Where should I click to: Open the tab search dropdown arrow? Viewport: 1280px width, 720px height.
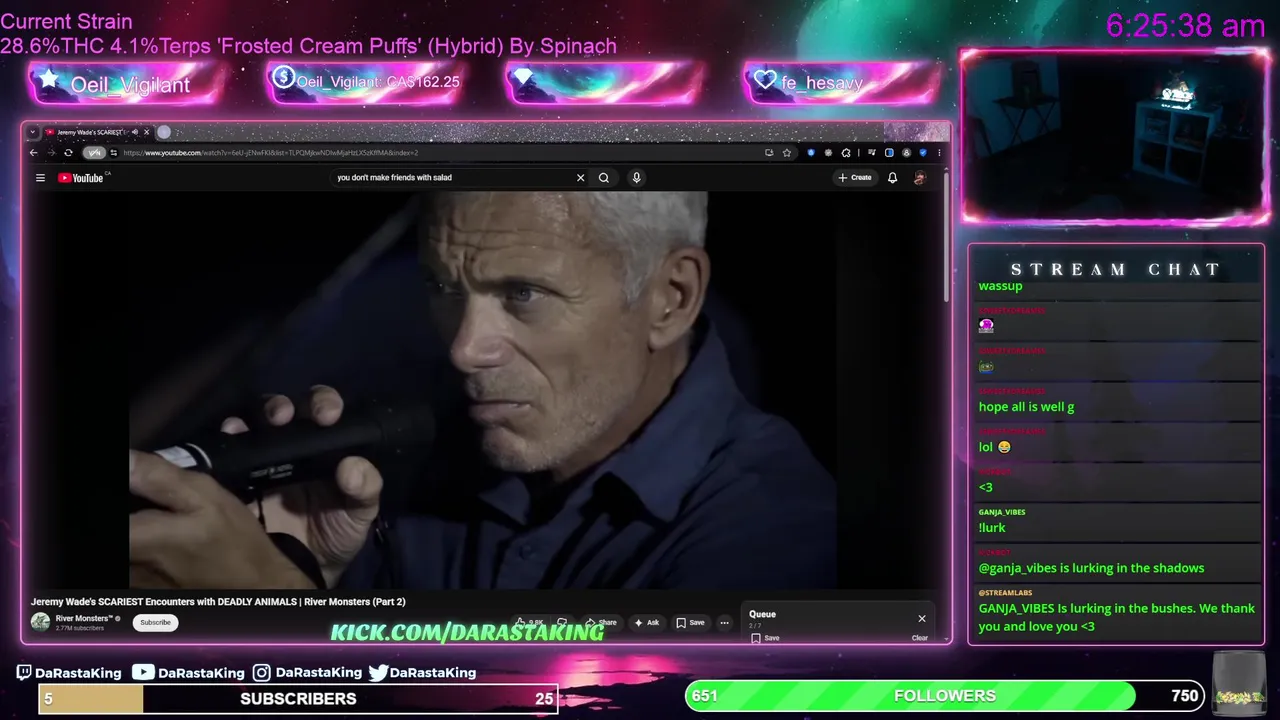point(32,132)
